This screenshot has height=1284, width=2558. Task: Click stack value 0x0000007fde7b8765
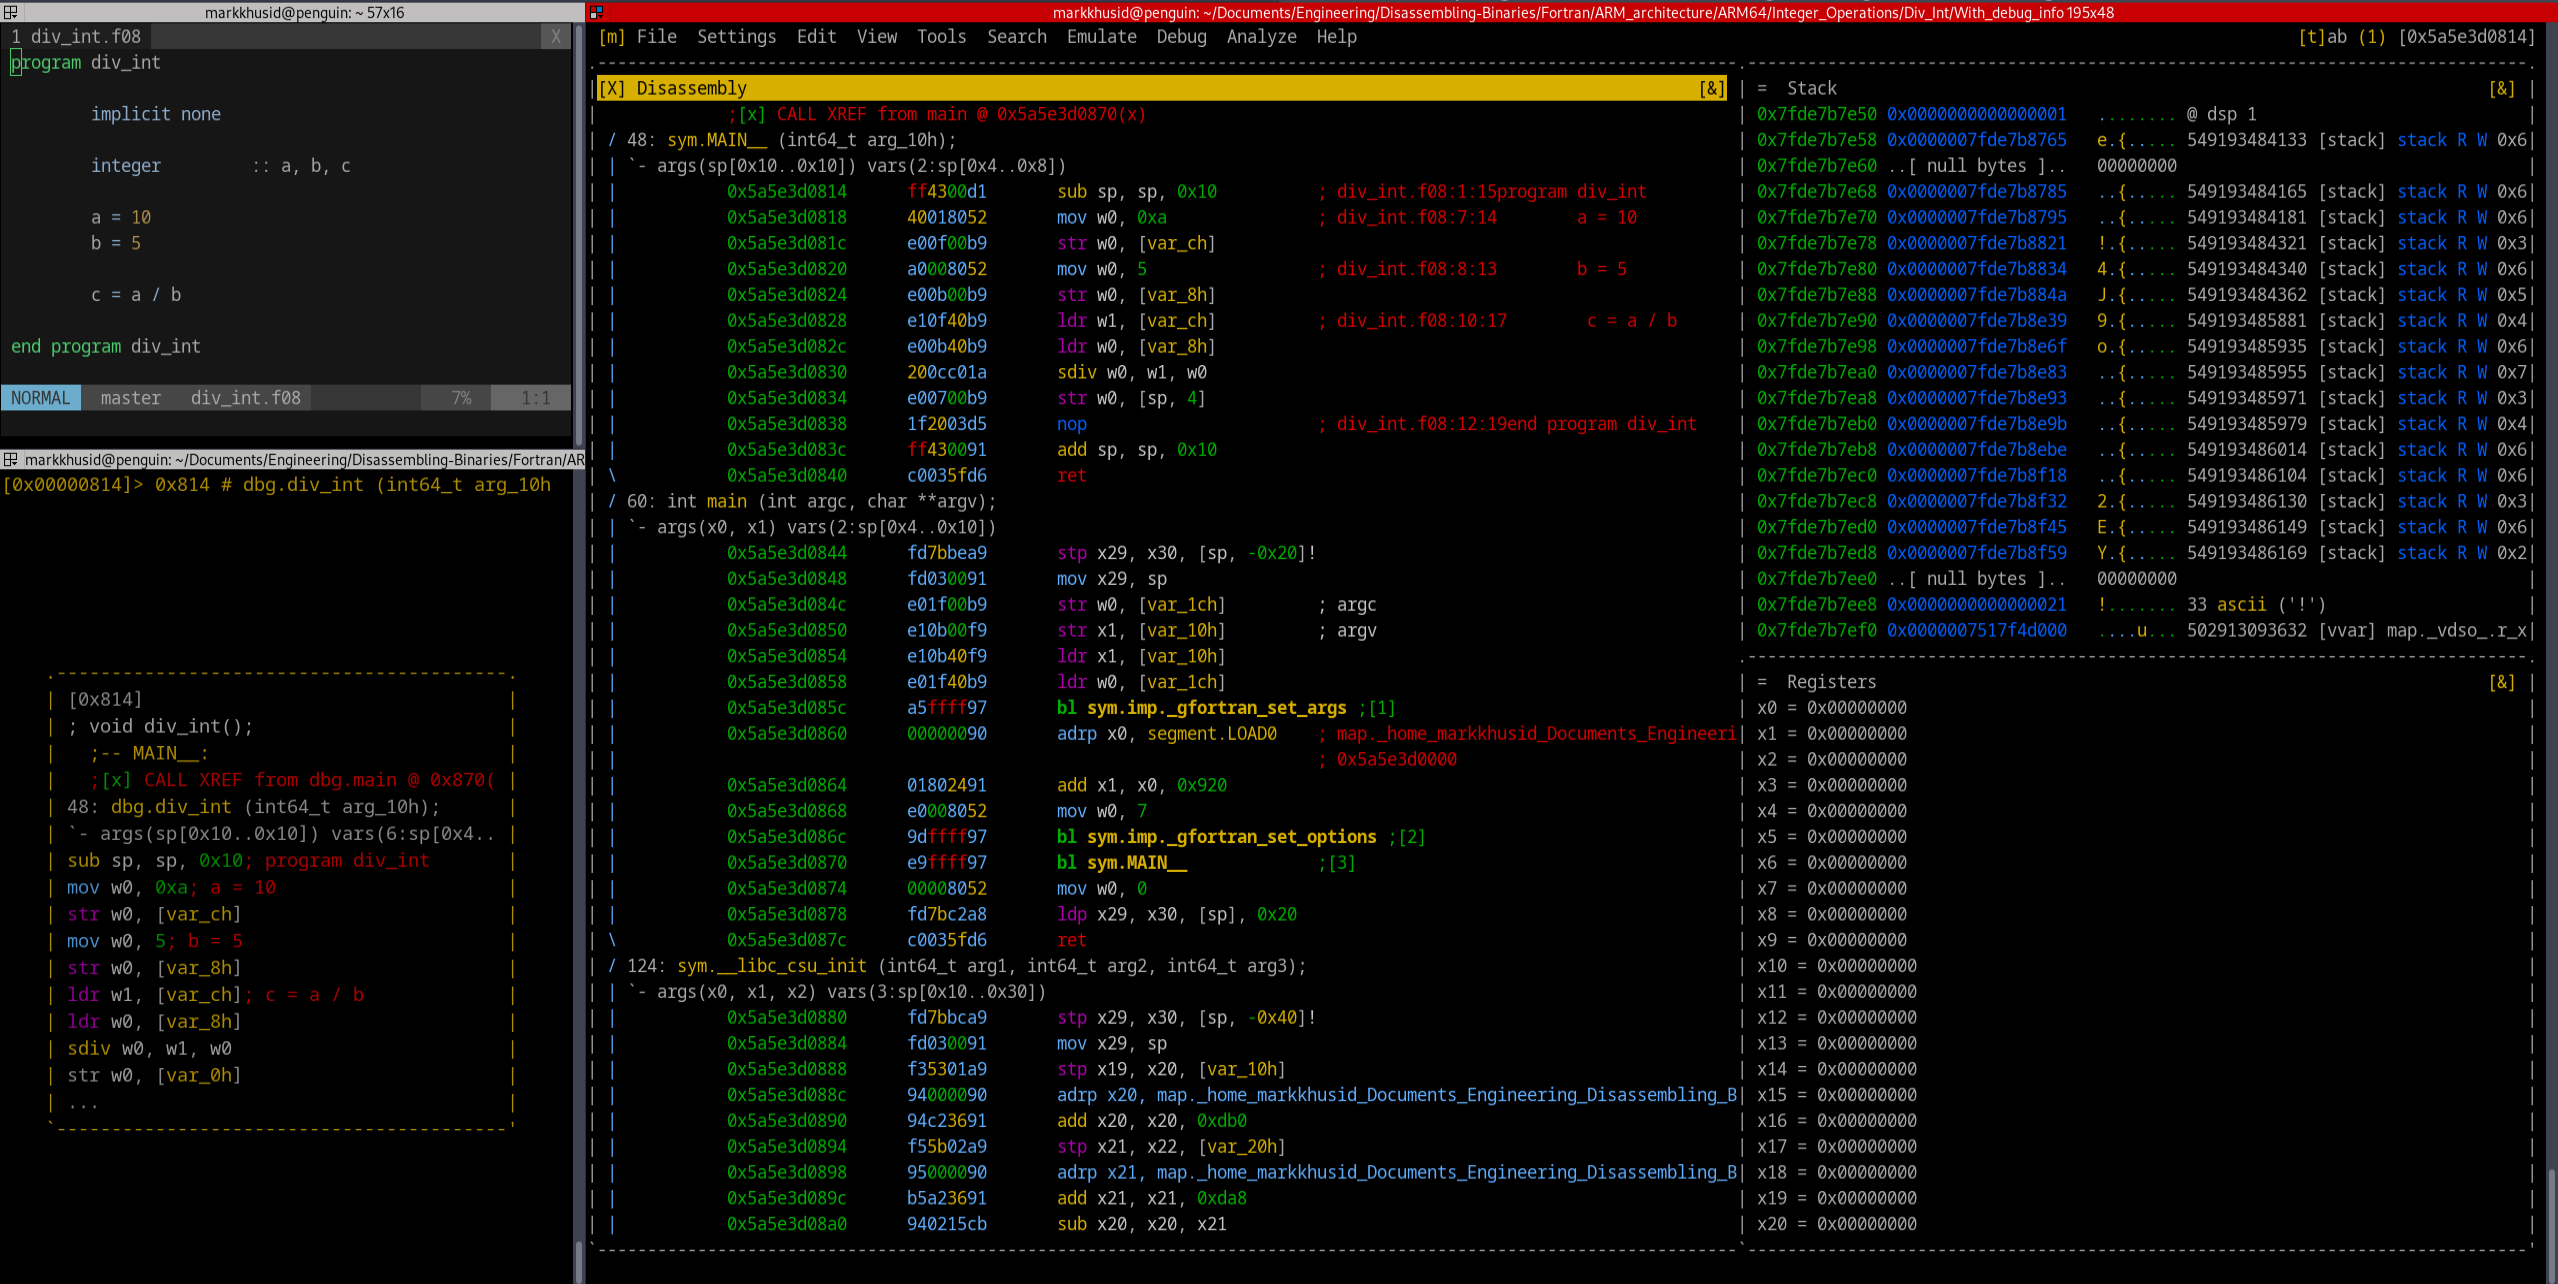coord(1976,140)
